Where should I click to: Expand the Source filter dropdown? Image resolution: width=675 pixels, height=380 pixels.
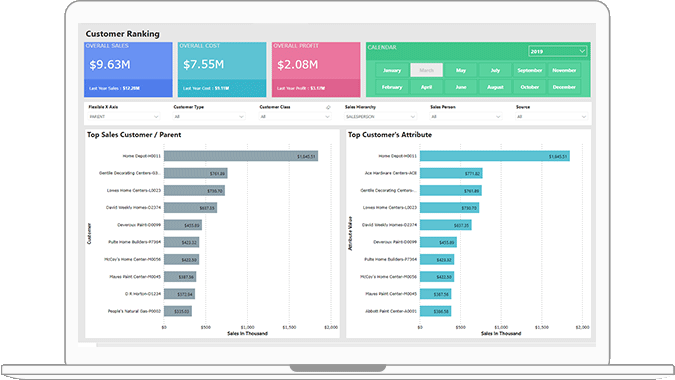[551, 117]
